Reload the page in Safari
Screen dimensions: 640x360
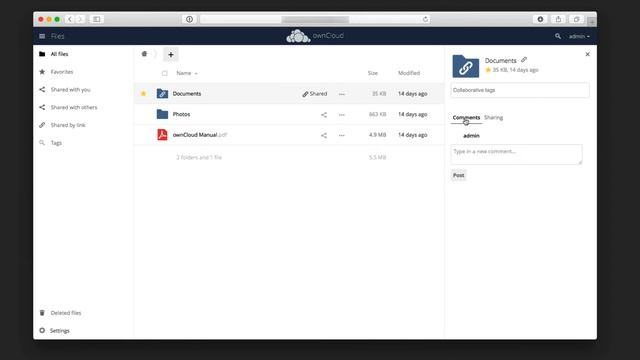pos(425,19)
